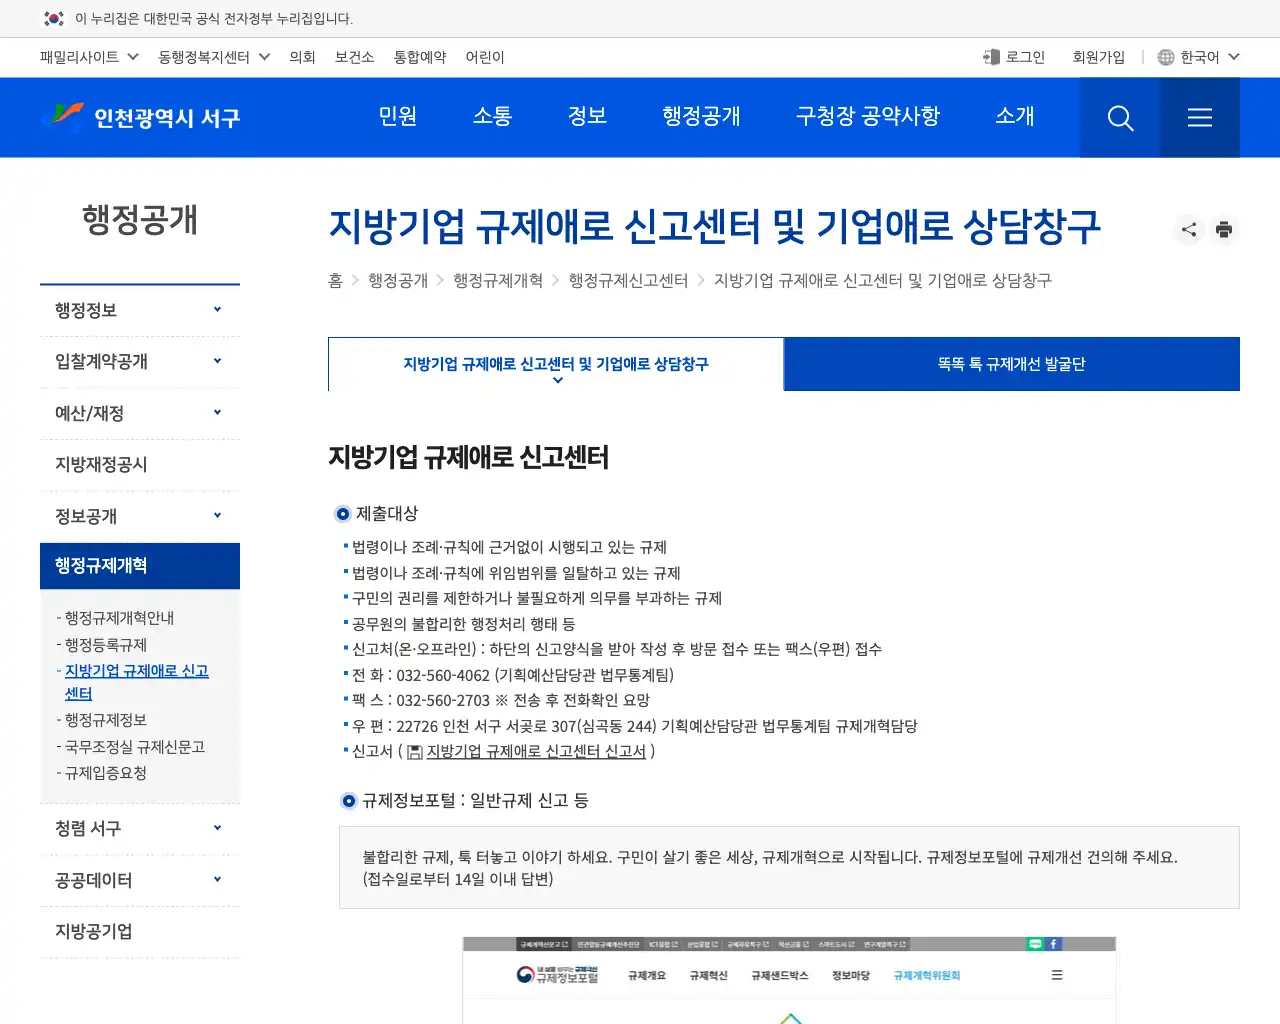Open the Facebook icon in the portal banner image
The image size is (1280, 1024).
pyautogui.click(x=1053, y=944)
